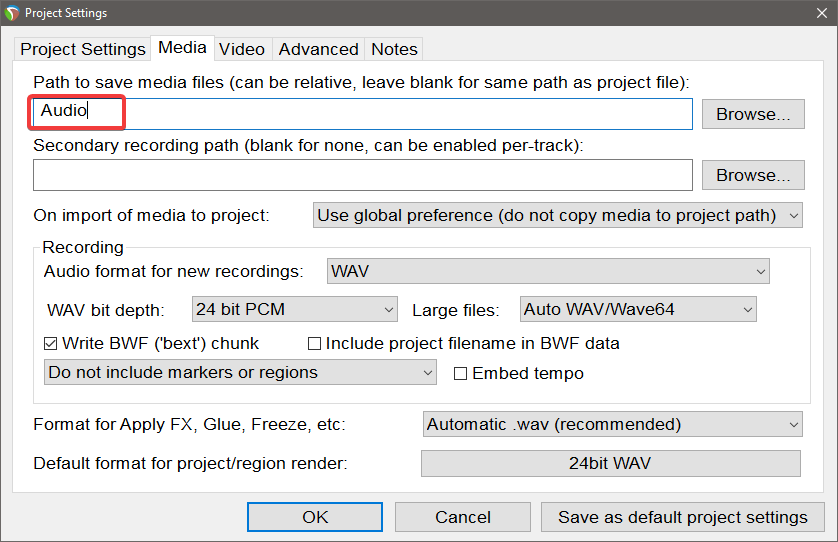This screenshot has width=838, height=542.
Task: Click the Secondary recording path input field
Action: click(362, 175)
